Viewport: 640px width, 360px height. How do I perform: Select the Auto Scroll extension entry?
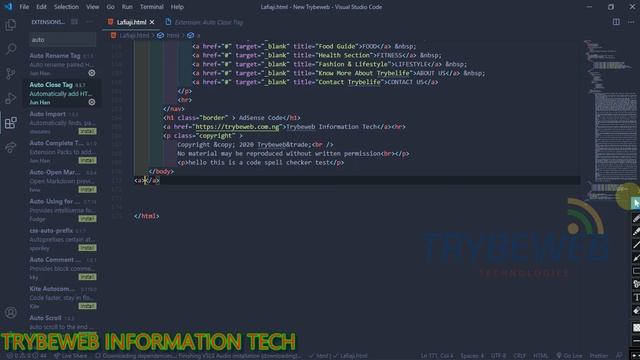62,322
